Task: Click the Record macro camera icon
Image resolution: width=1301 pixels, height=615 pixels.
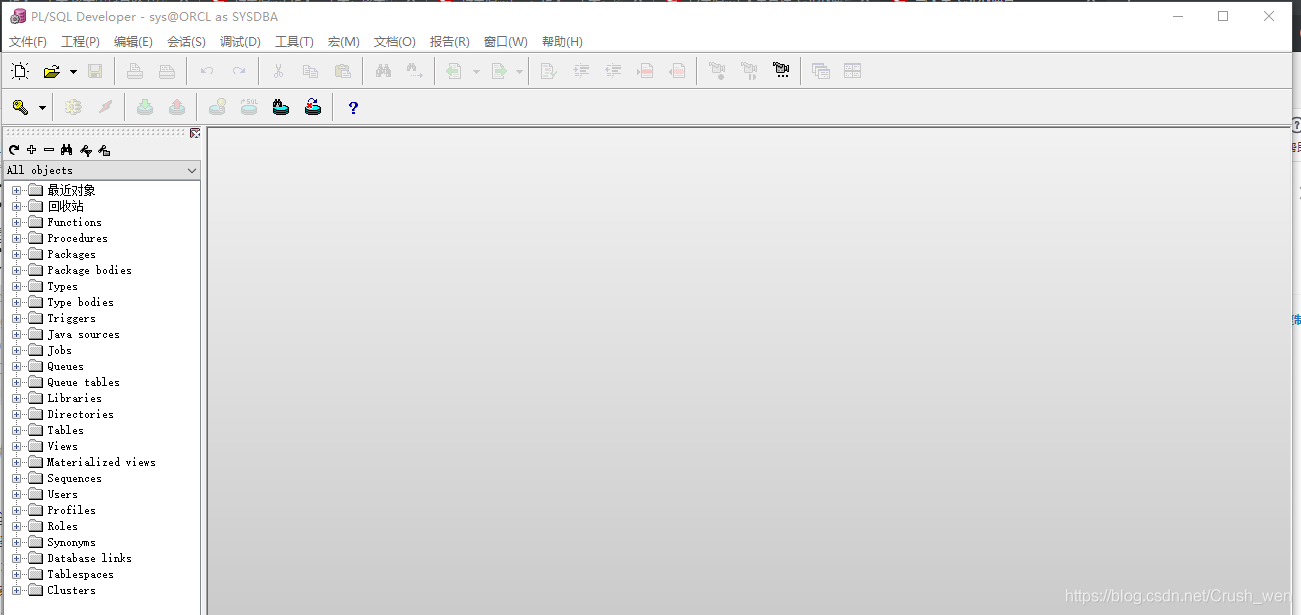Action: tap(717, 71)
